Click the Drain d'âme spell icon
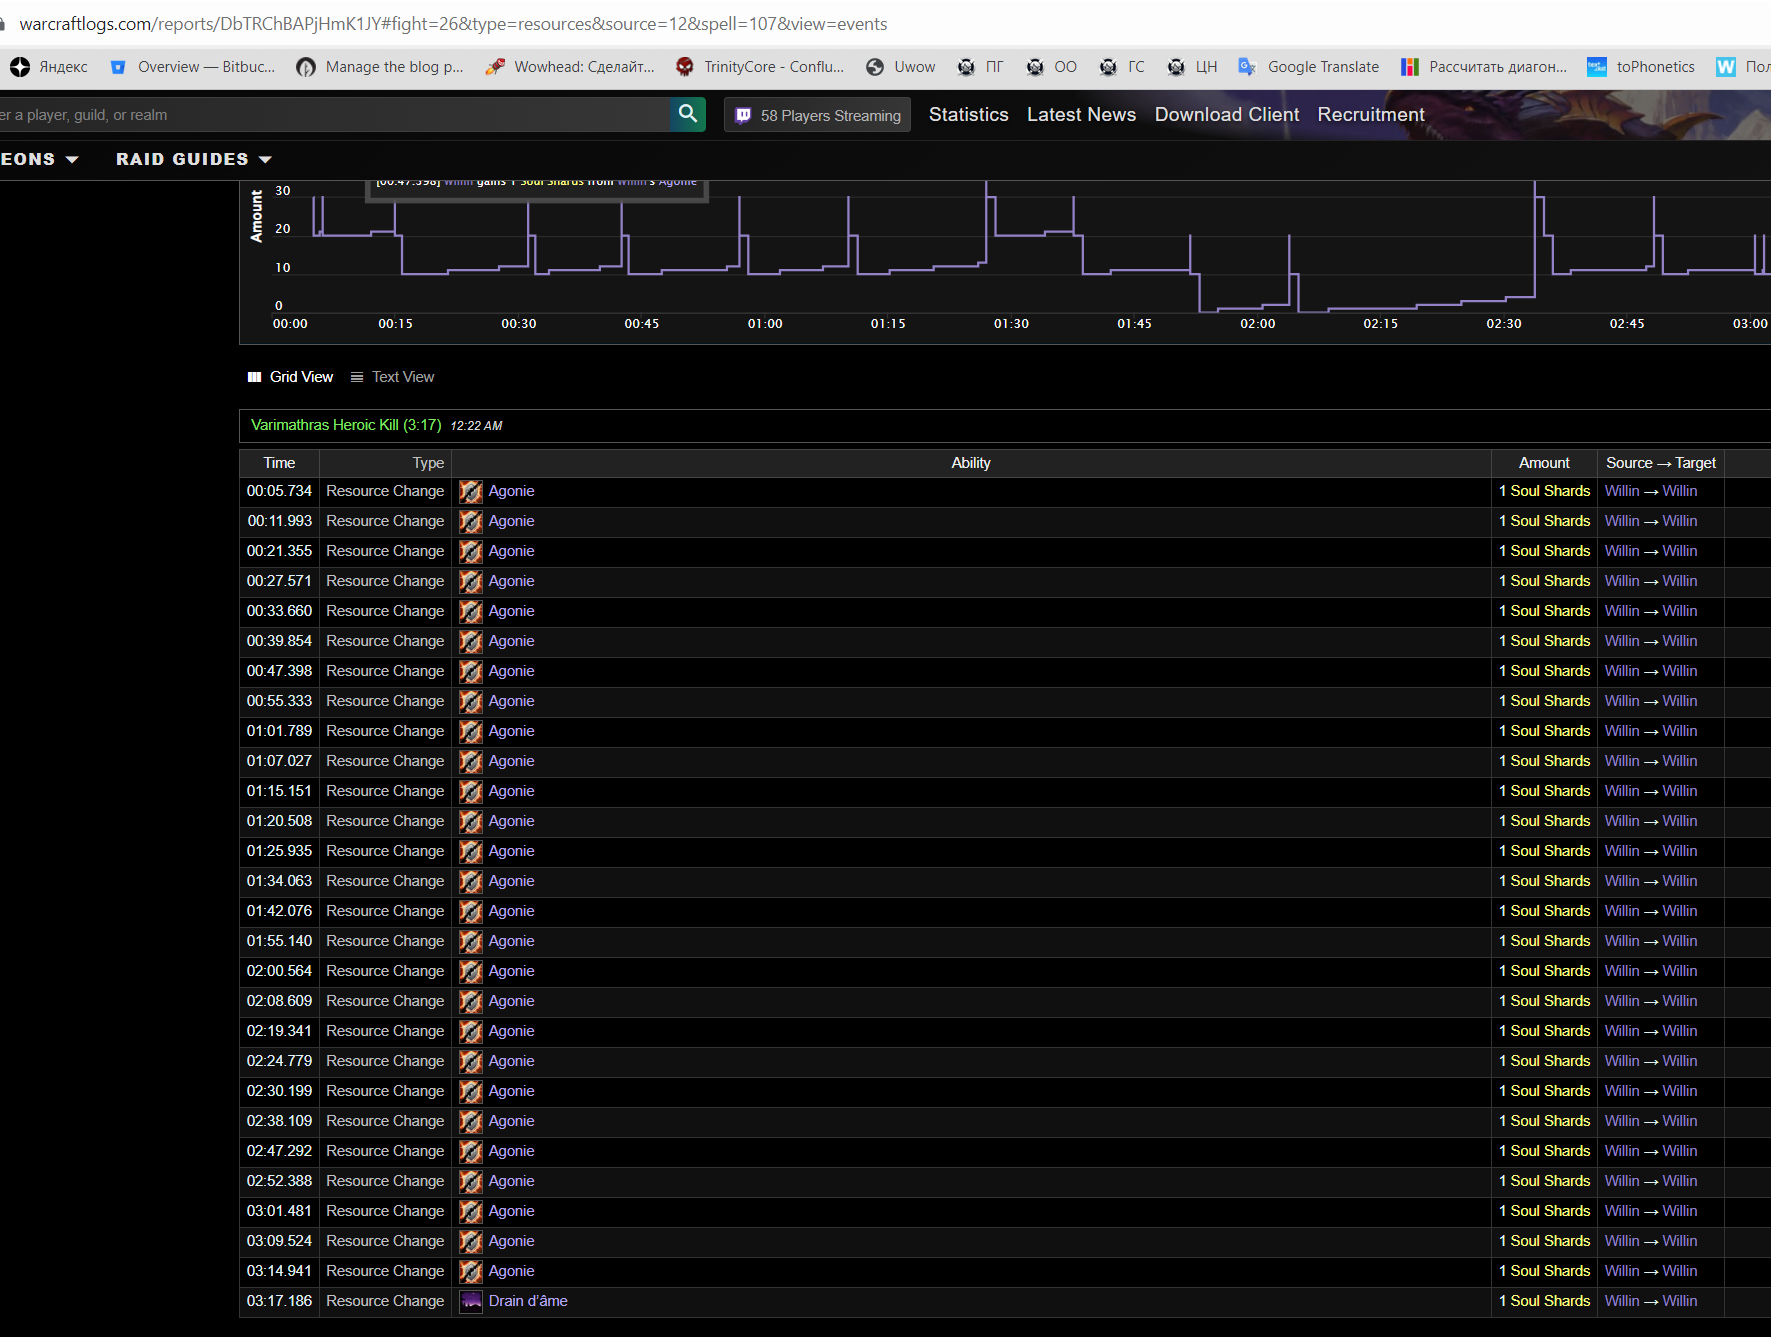The image size is (1771, 1337). point(471,1301)
